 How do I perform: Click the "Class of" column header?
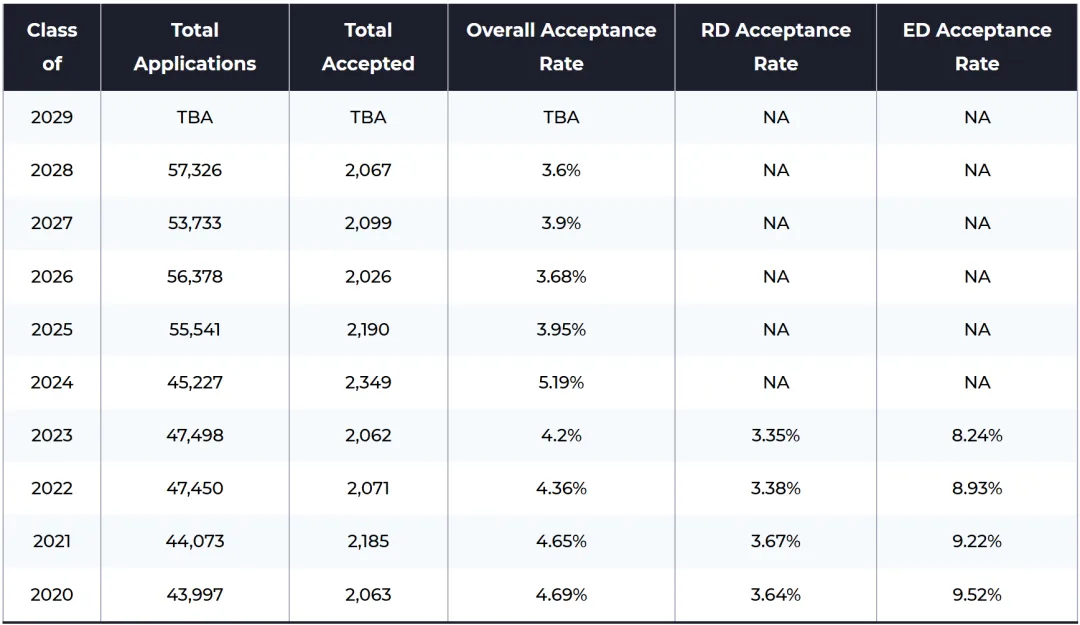pos(52,47)
